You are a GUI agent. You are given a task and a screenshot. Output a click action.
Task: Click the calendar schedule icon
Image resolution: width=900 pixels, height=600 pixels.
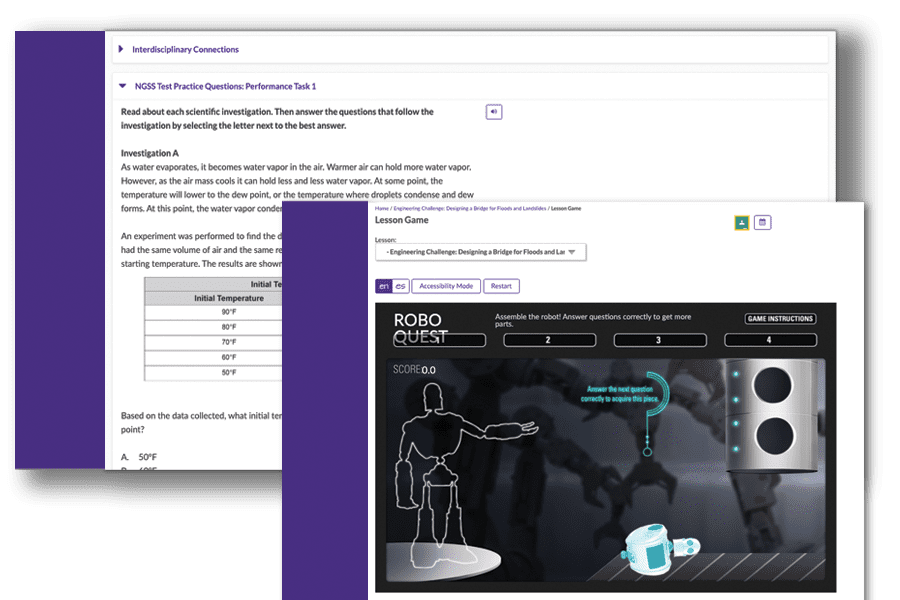pyautogui.click(x=762, y=222)
